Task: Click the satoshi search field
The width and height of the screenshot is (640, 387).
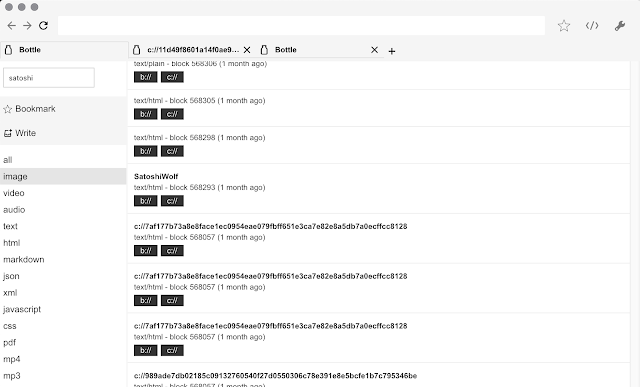Action: pos(49,78)
